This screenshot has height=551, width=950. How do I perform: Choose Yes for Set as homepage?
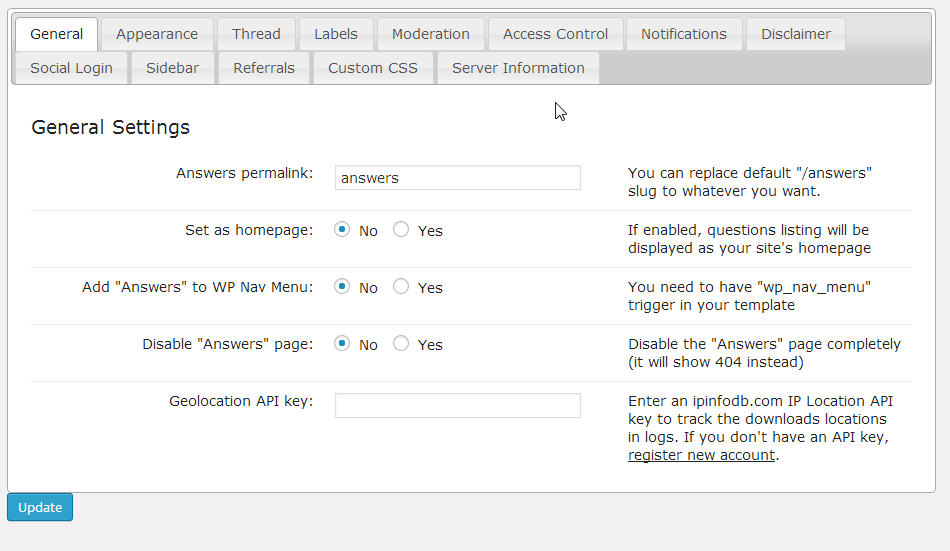click(401, 230)
